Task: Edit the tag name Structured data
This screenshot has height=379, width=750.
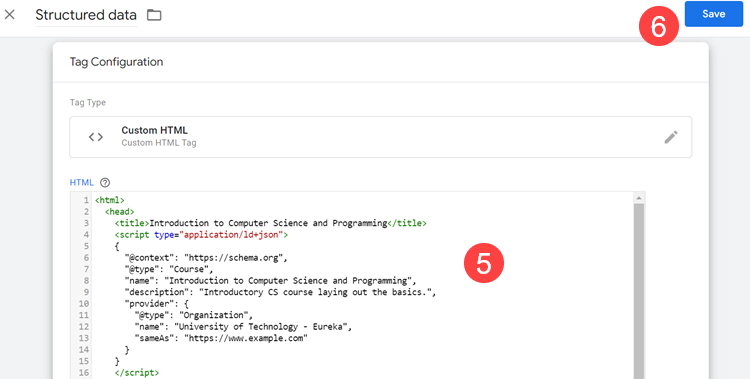Action: (86, 15)
